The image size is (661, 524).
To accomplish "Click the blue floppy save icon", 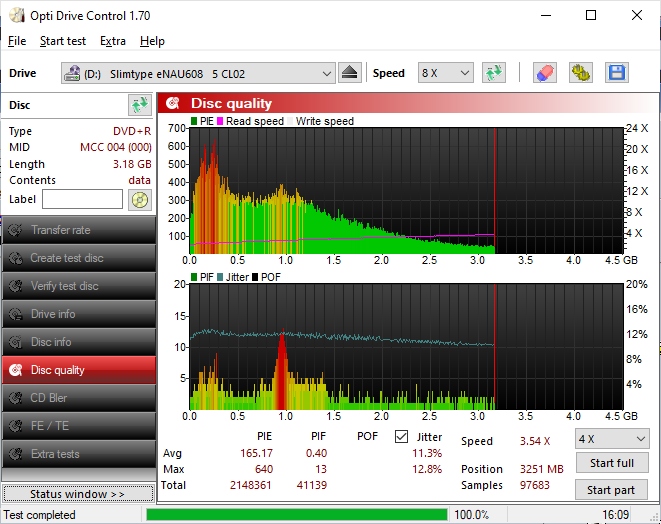I will [x=616, y=73].
